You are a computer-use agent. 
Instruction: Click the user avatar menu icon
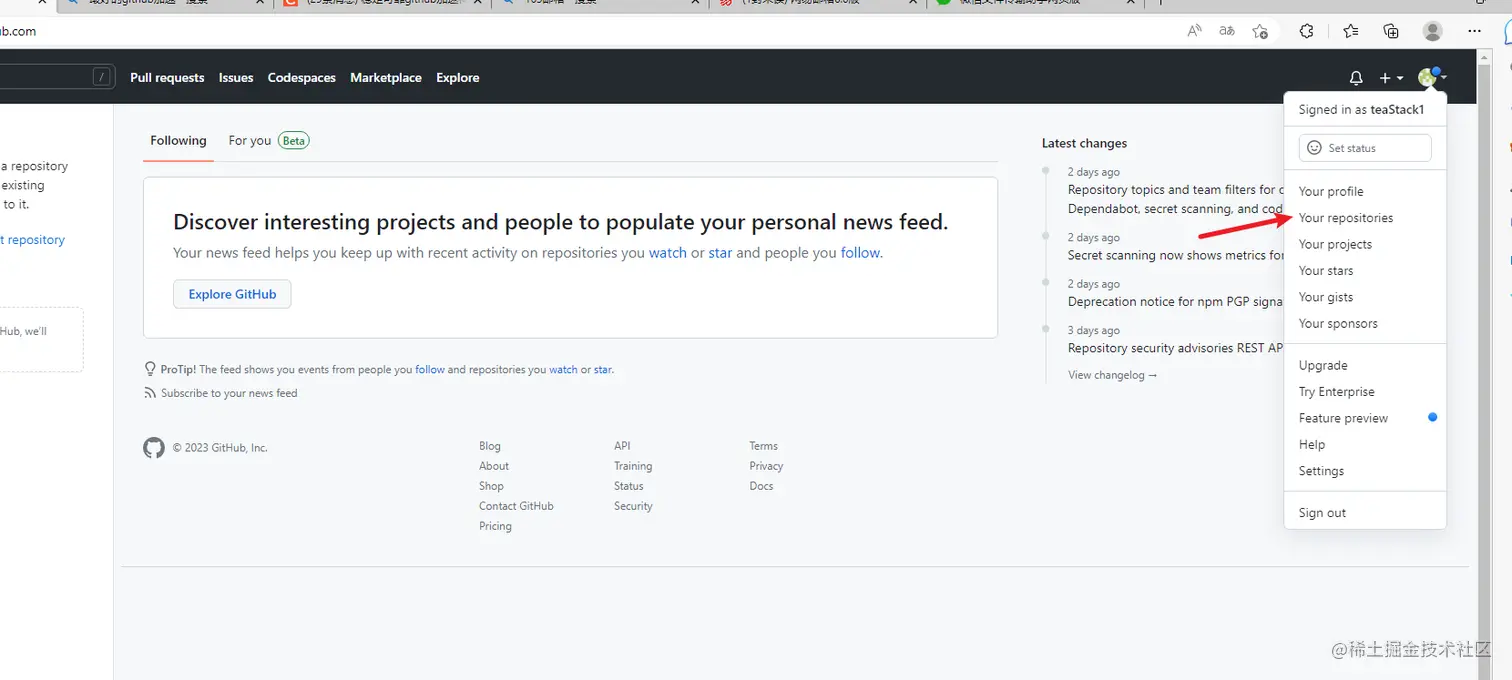click(1432, 77)
